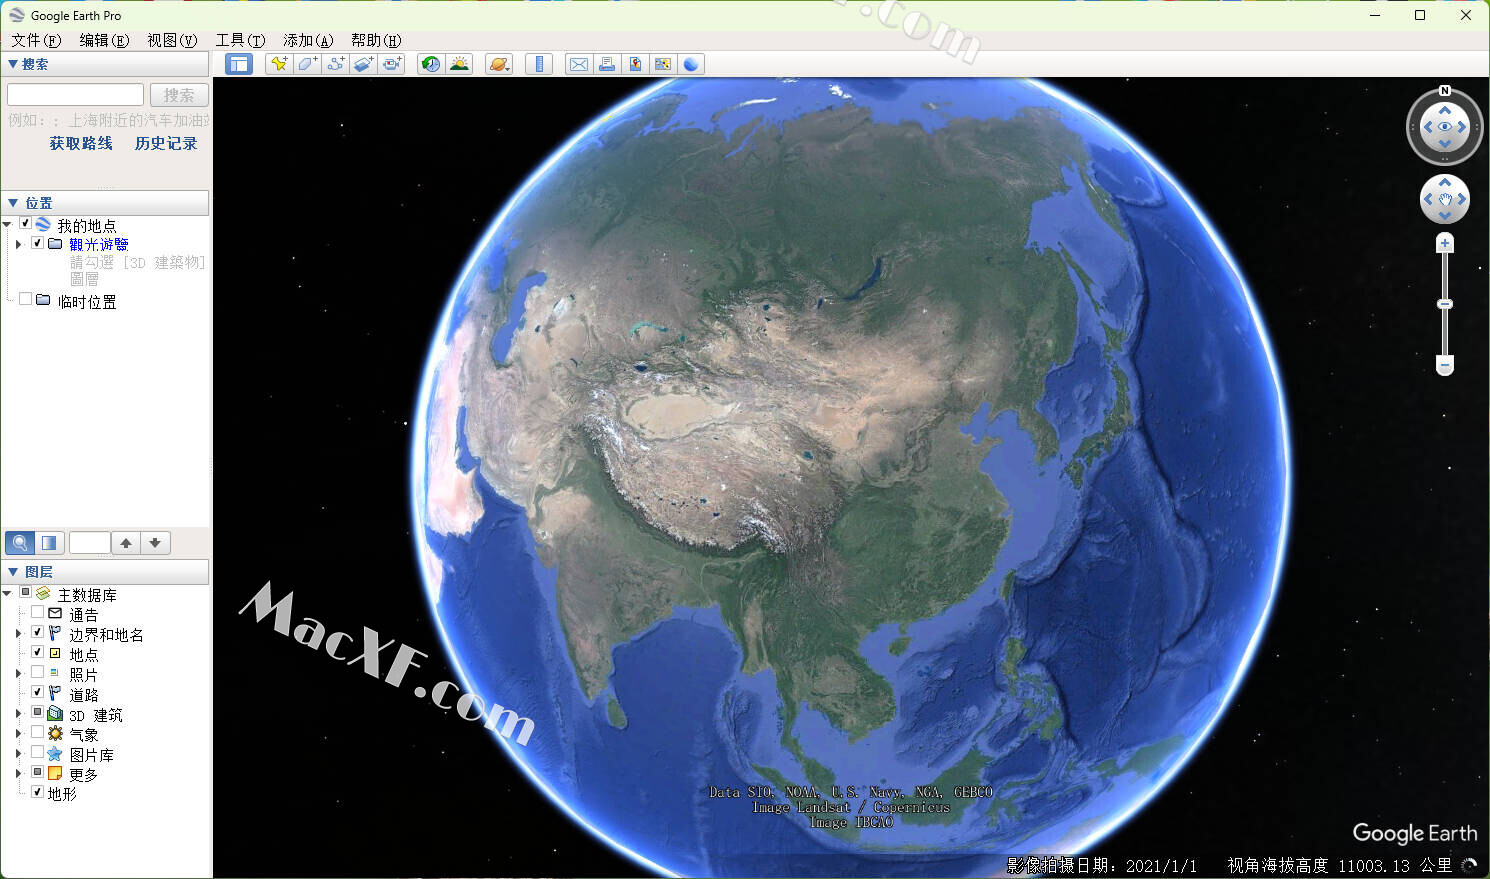
Task: Click the zoom slider handle
Action: [x=1445, y=304]
